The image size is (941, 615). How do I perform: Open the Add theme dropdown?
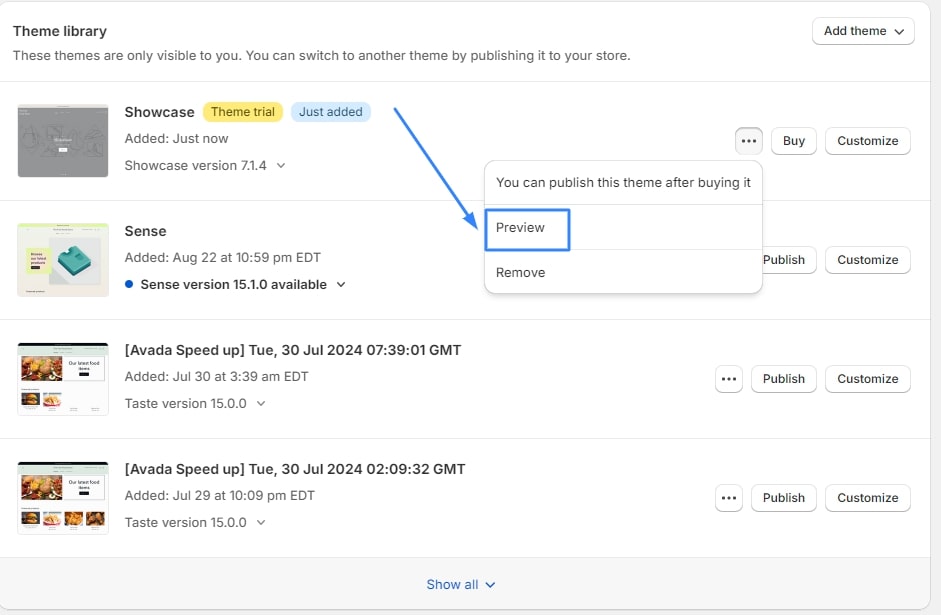pos(863,31)
